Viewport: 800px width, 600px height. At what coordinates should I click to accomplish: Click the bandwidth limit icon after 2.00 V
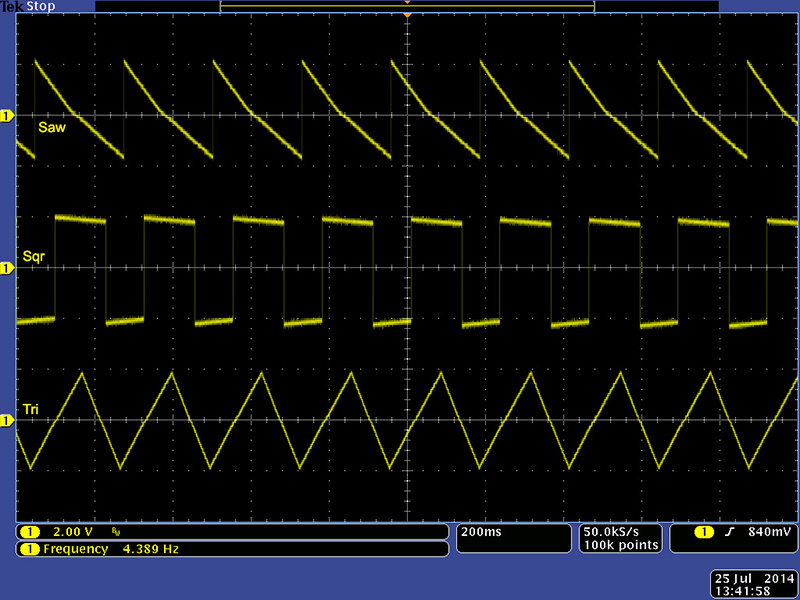[x=116, y=533]
